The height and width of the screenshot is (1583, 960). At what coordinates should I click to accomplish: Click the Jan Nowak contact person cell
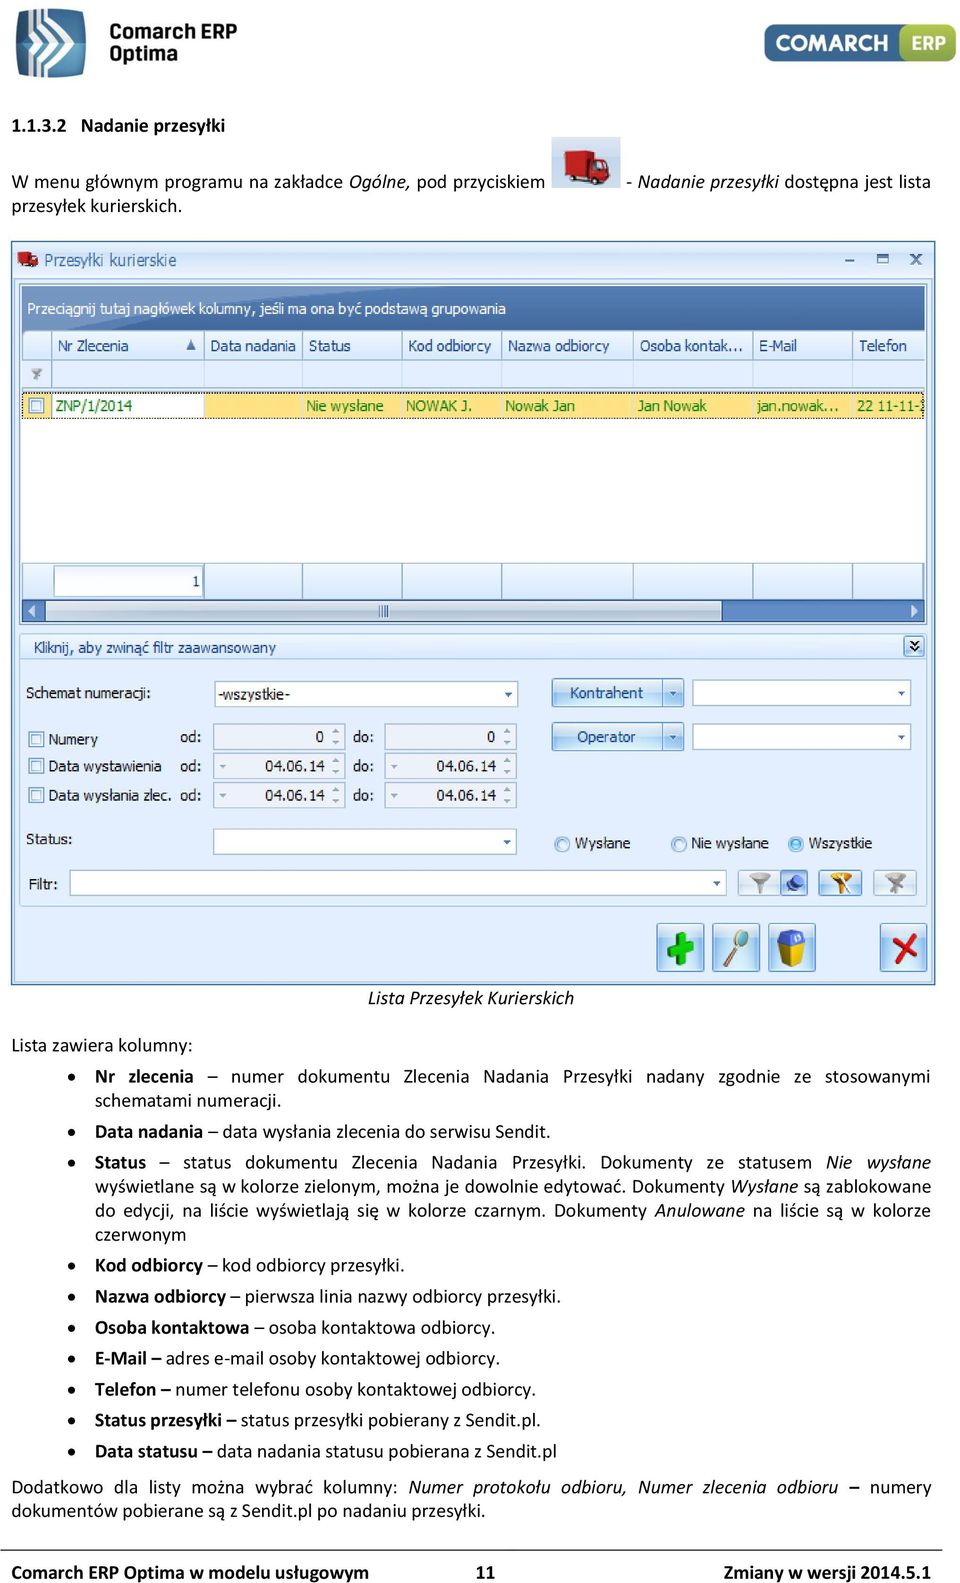point(691,406)
